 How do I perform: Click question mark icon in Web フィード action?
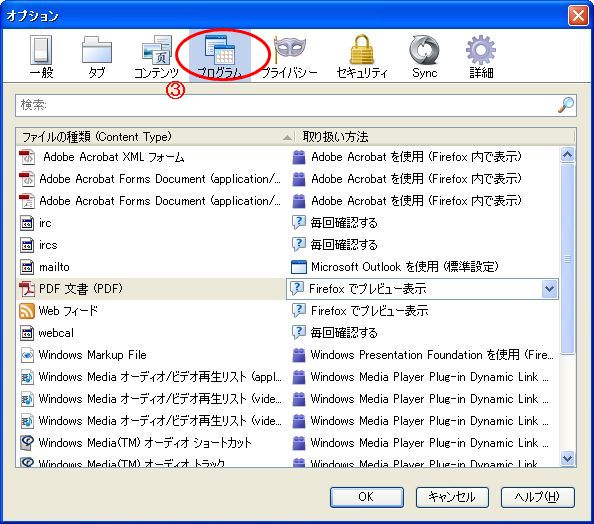[x=299, y=310]
